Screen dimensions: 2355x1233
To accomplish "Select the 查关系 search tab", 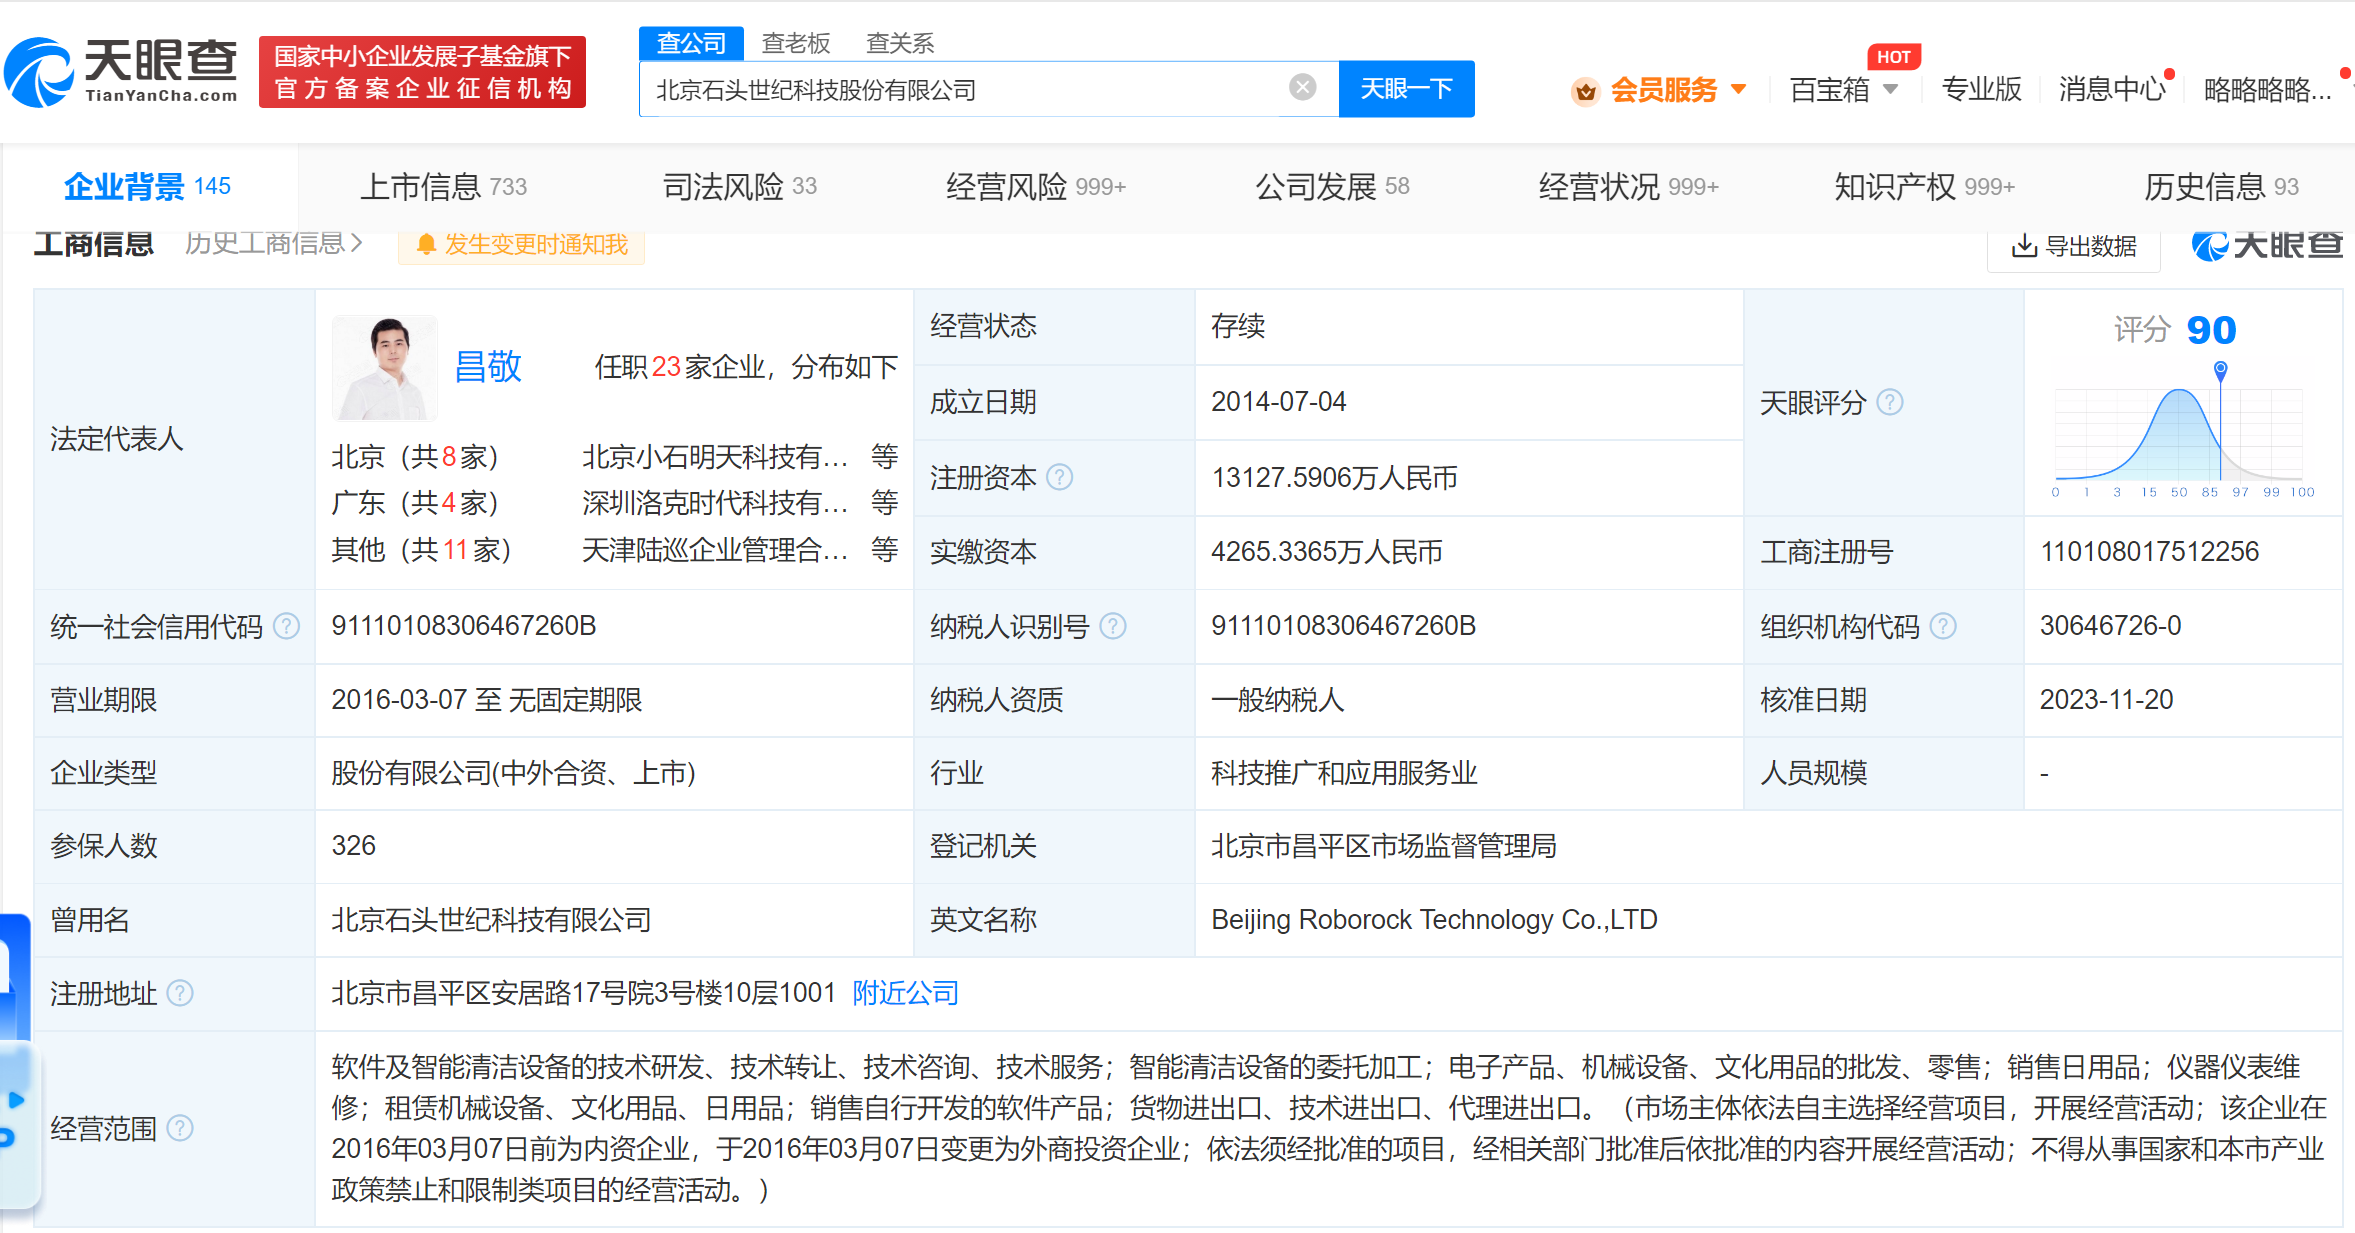I will 900,43.
